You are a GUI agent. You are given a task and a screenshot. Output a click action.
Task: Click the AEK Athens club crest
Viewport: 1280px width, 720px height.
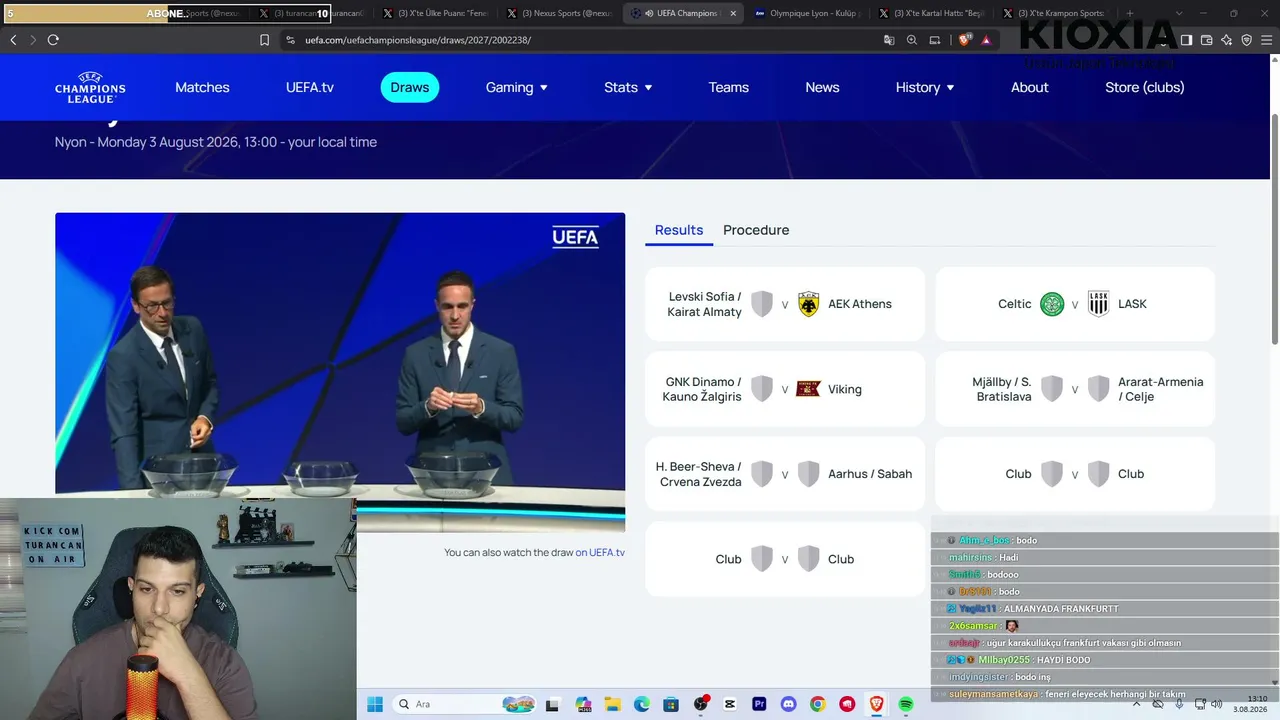click(809, 304)
